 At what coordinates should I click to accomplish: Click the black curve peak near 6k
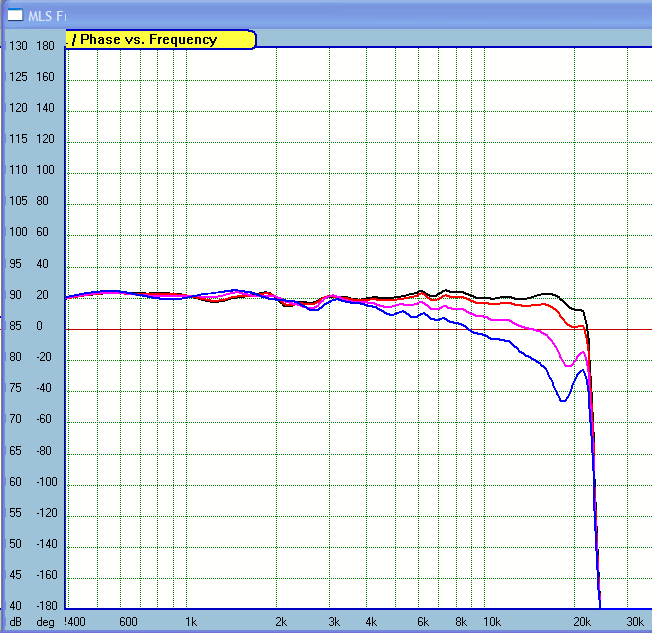point(421,291)
